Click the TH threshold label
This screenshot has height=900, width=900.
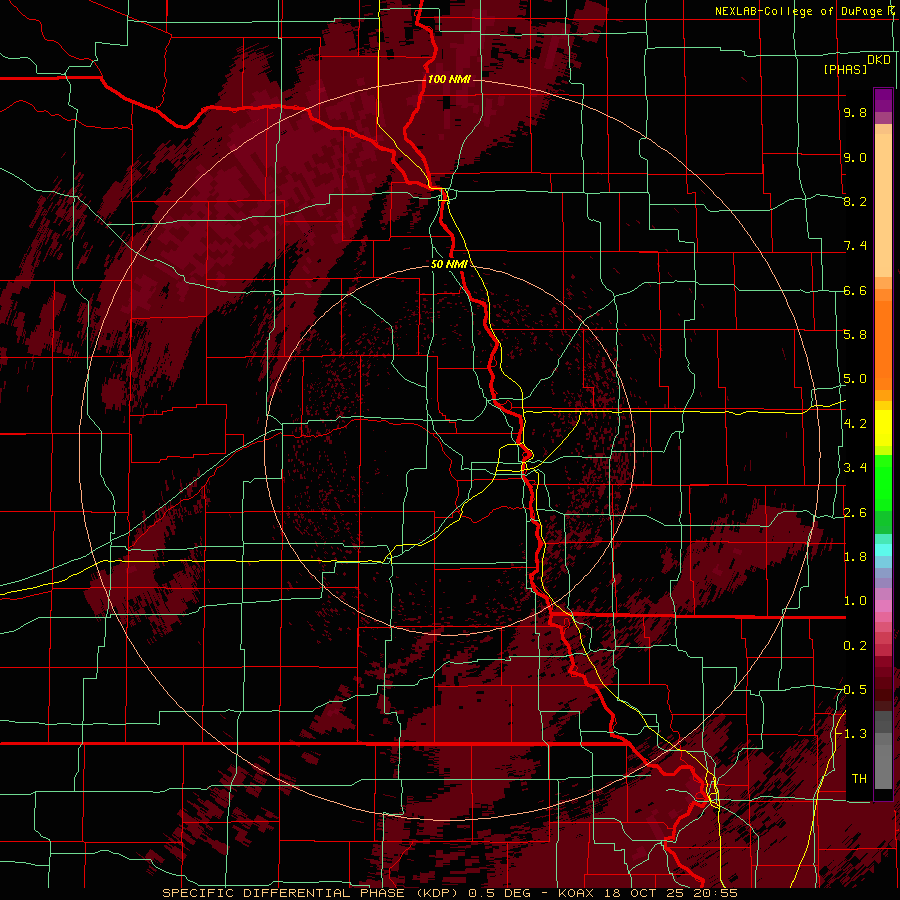tap(859, 779)
